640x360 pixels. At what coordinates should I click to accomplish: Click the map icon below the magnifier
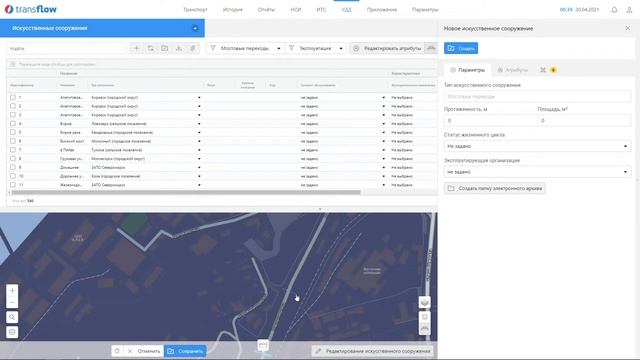coord(12,332)
